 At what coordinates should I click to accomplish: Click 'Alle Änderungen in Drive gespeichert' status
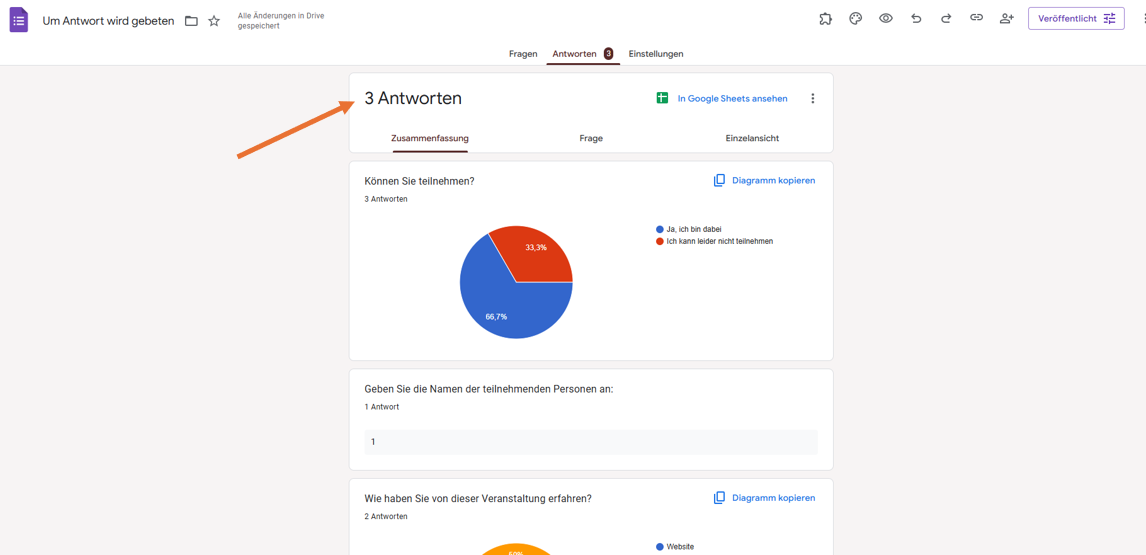(281, 20)
